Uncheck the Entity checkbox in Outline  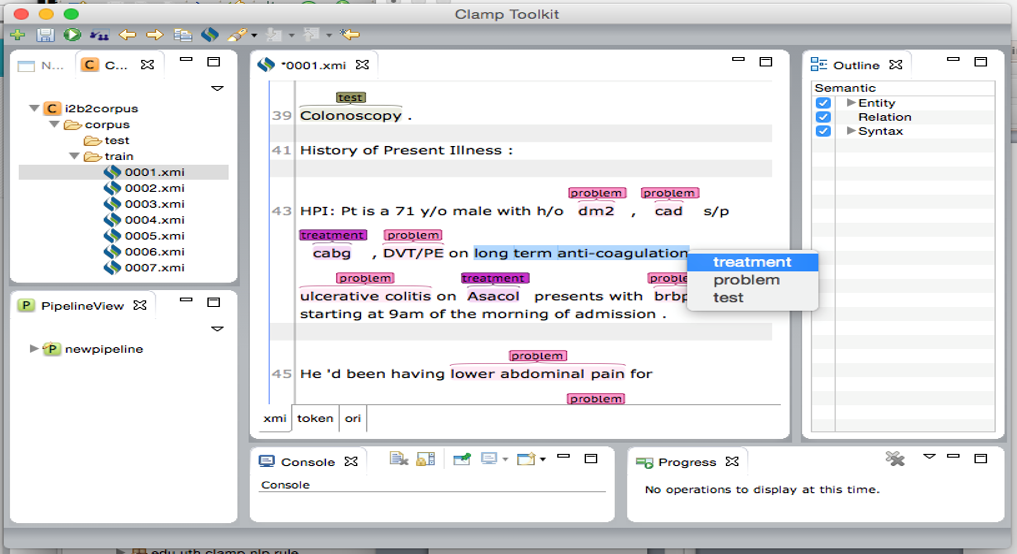tap(823, 103)
